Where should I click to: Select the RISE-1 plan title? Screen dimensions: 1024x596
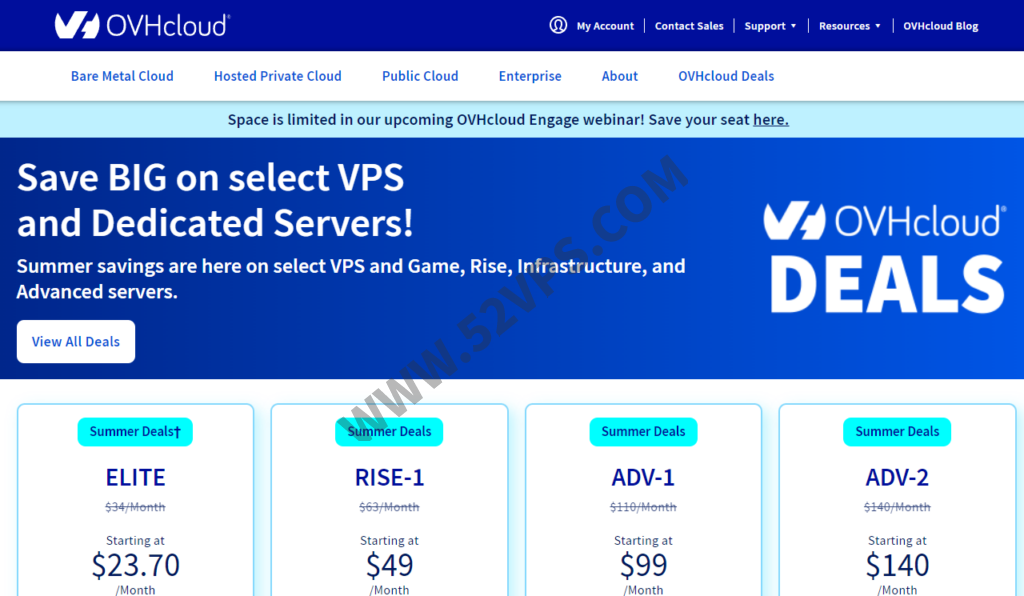point(389,478)
